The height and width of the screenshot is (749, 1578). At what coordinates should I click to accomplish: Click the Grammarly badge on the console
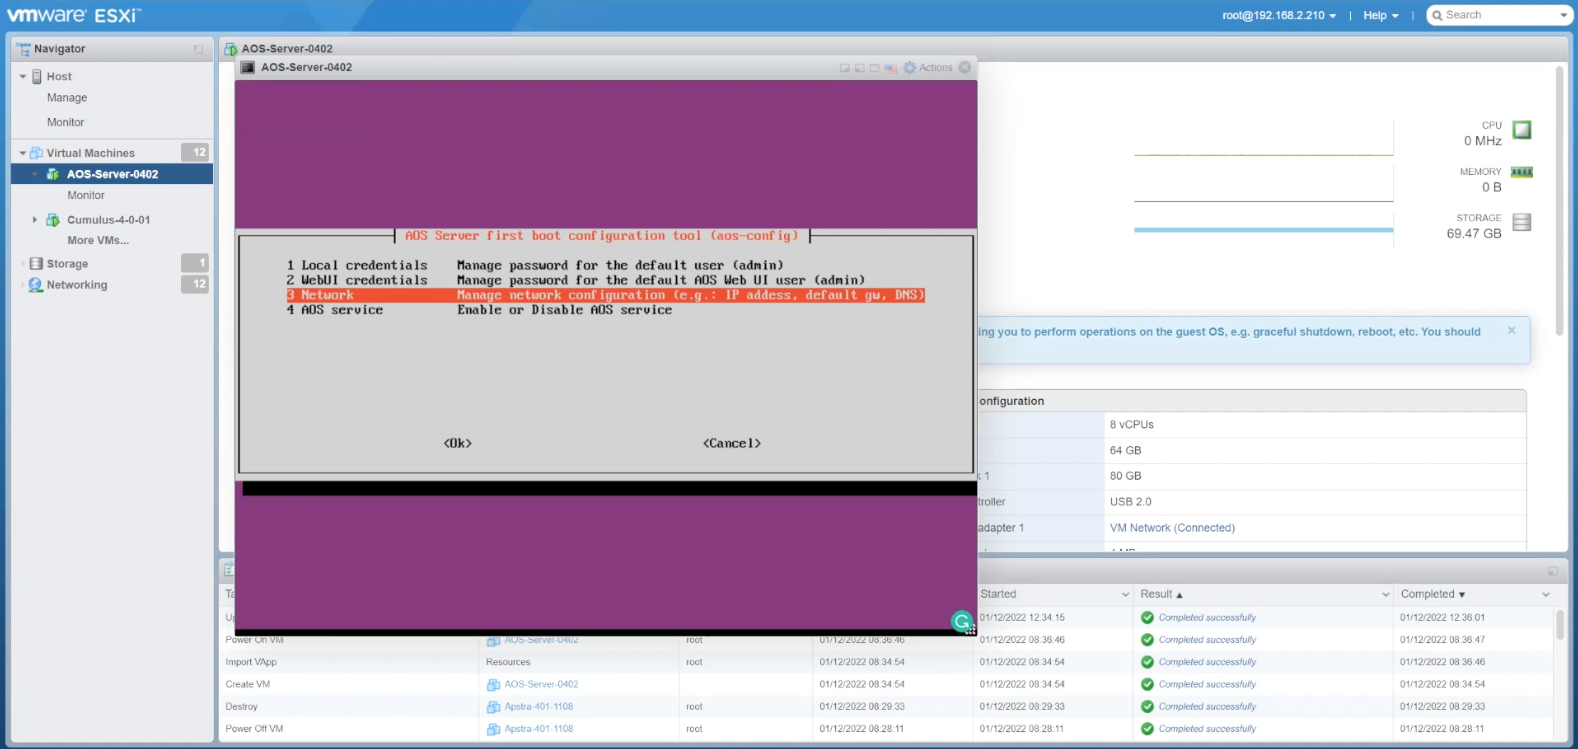tap(962, 622)
